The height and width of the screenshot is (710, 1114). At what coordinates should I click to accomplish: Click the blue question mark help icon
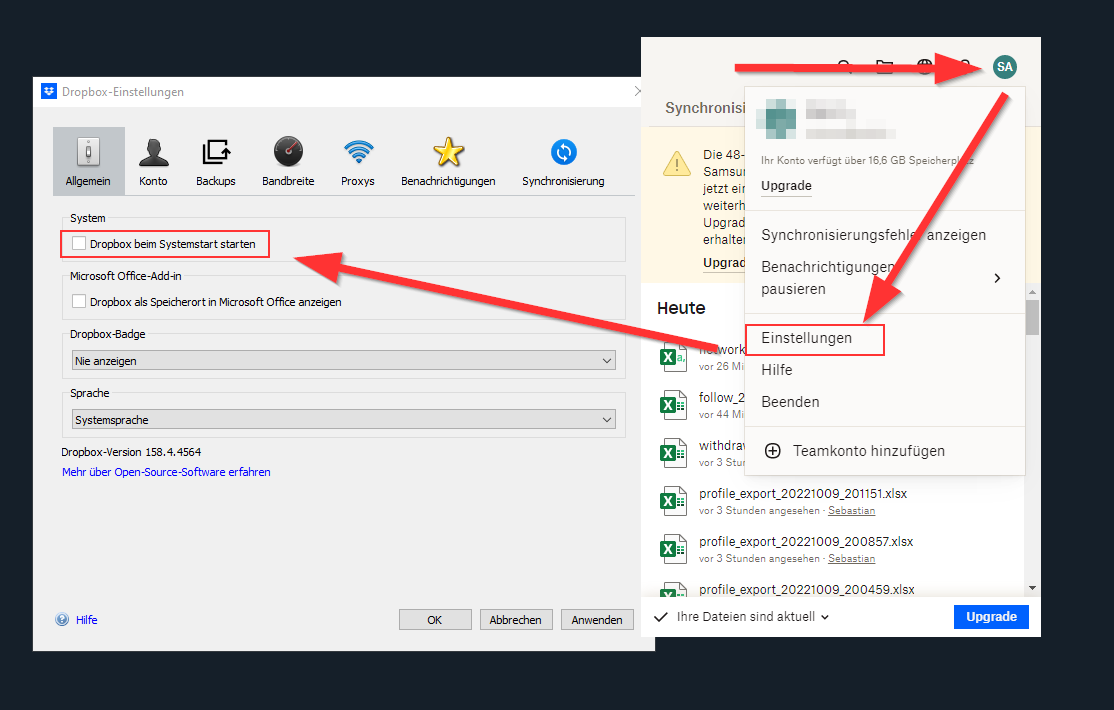[x=62, y=620]
